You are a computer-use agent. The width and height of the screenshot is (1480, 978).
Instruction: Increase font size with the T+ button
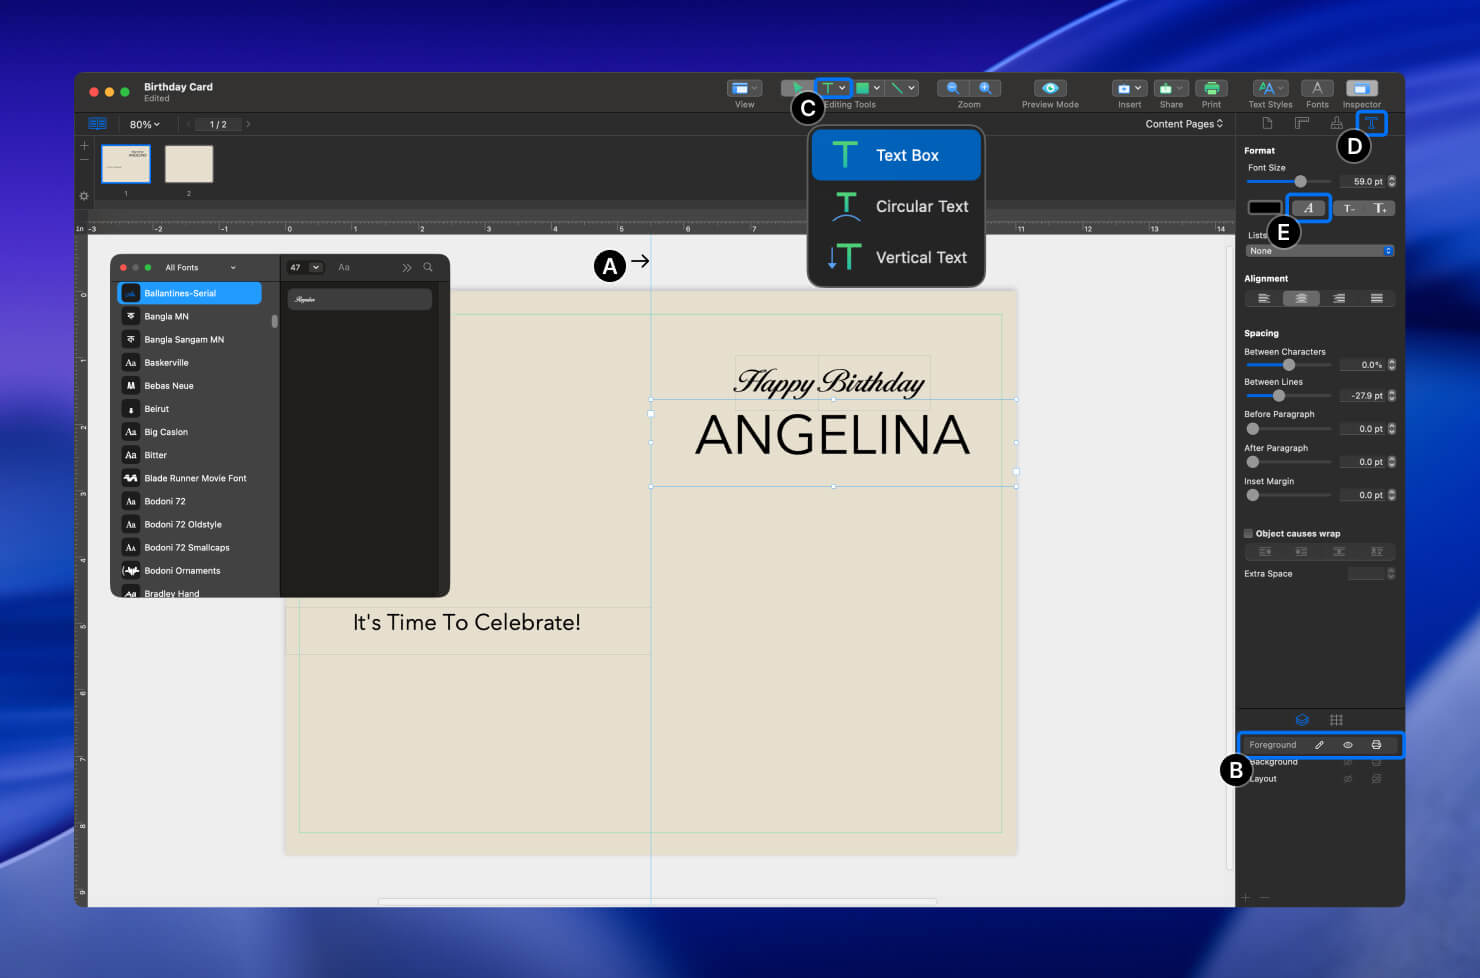tap(1381, 208)
